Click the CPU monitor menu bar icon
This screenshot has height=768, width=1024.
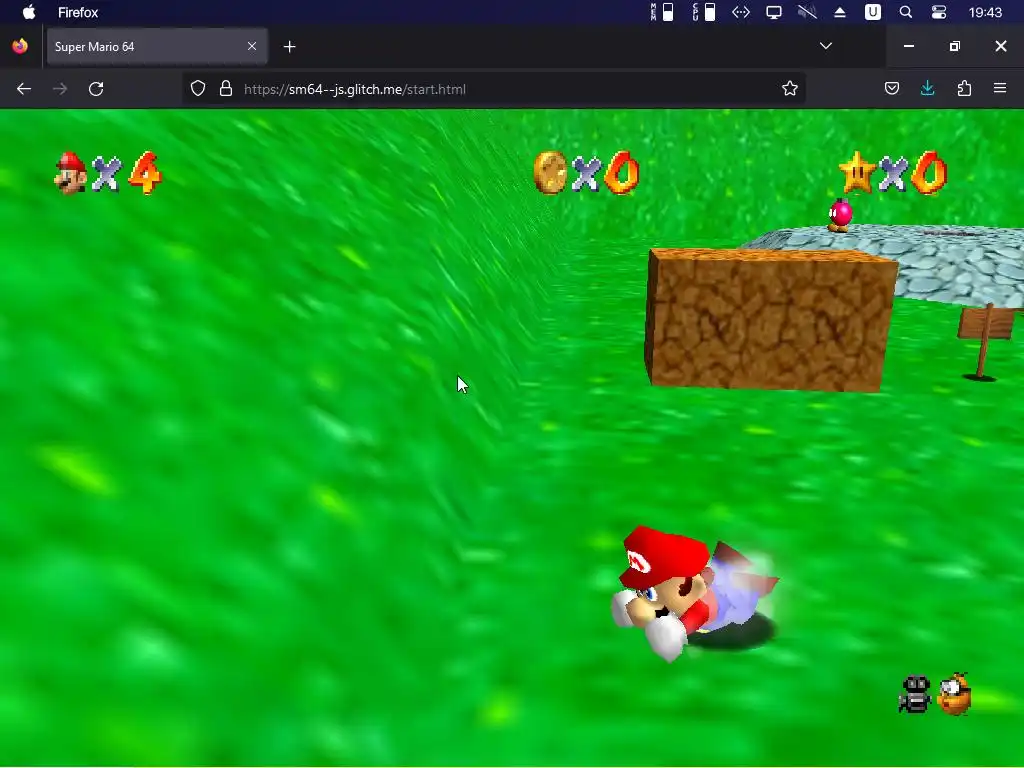click(x=704, y=12)
